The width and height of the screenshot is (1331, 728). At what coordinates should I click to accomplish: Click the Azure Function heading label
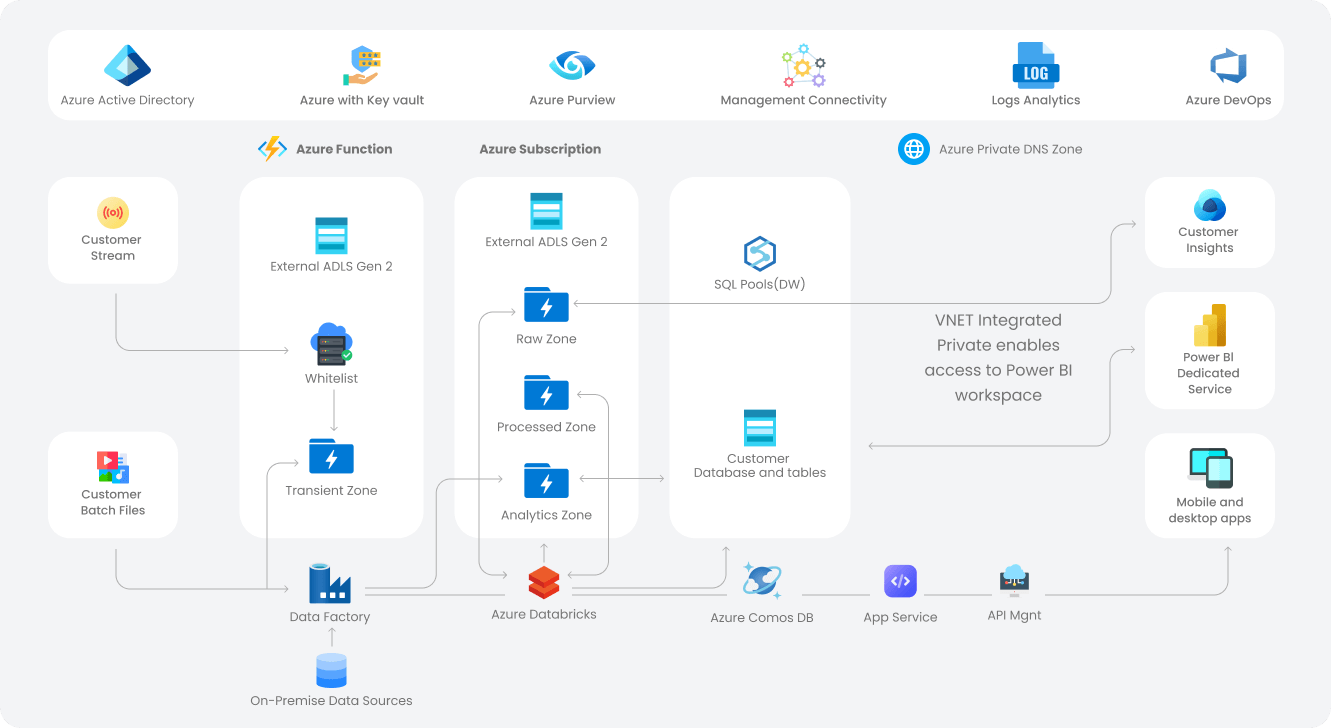344,149
